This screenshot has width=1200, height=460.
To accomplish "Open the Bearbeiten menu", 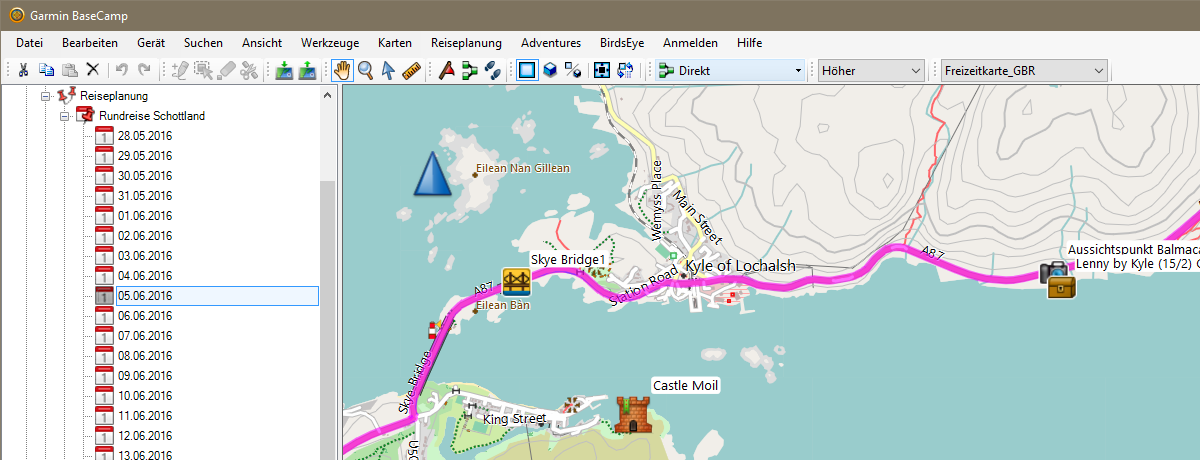I will coord(90,43).
